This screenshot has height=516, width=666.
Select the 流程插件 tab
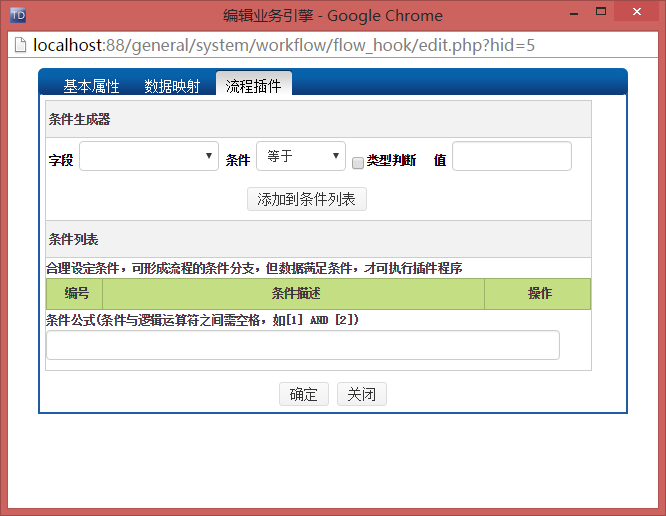click(x=254, y=84)
